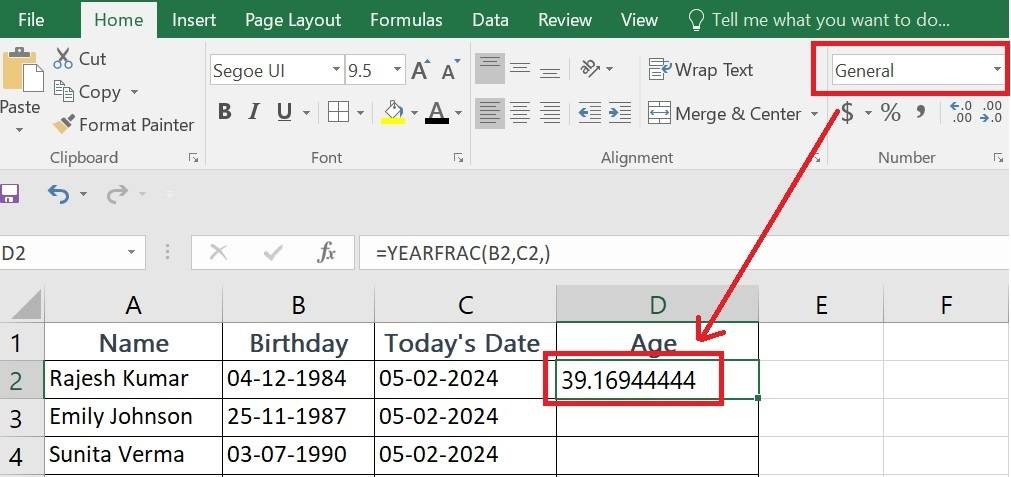
Task: Open the General number format dropdown
Action: [997, 70]
